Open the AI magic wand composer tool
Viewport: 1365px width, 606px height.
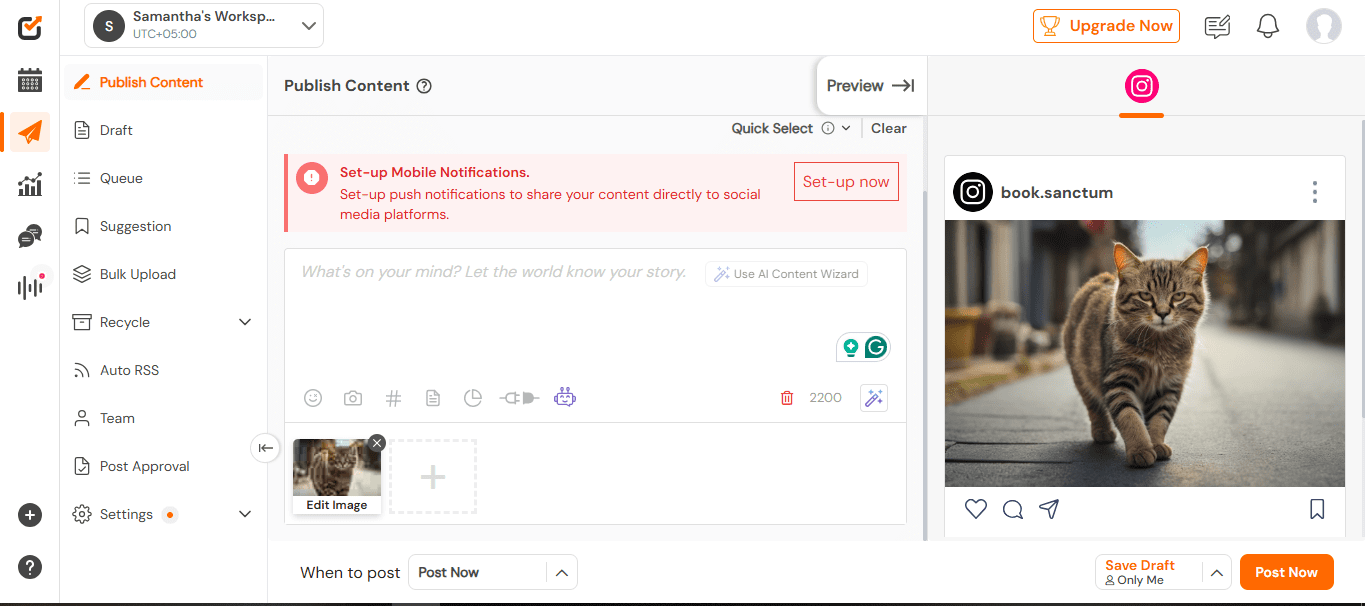click(x=873, y=397)
